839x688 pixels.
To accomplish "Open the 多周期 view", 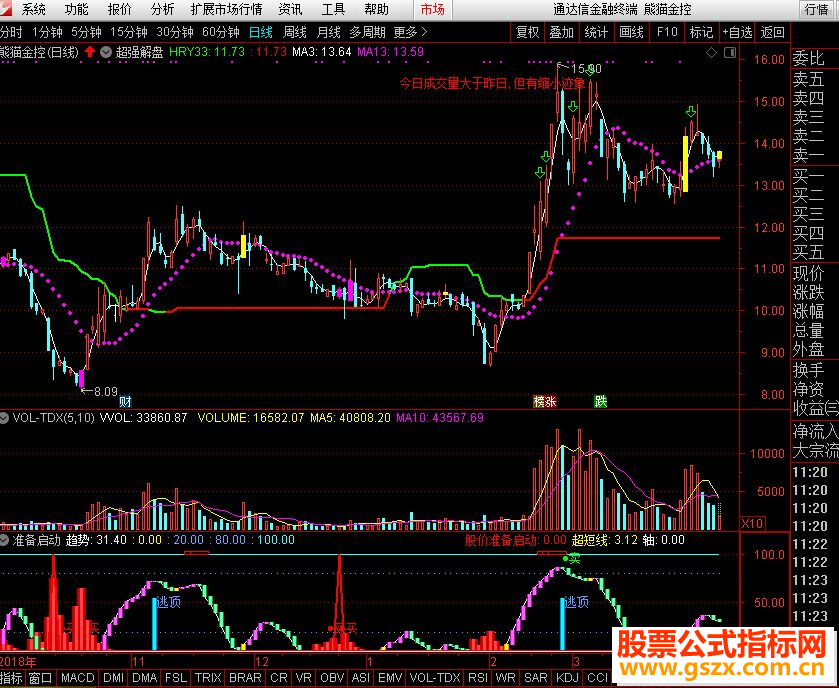I will click(x=367, y=33).
